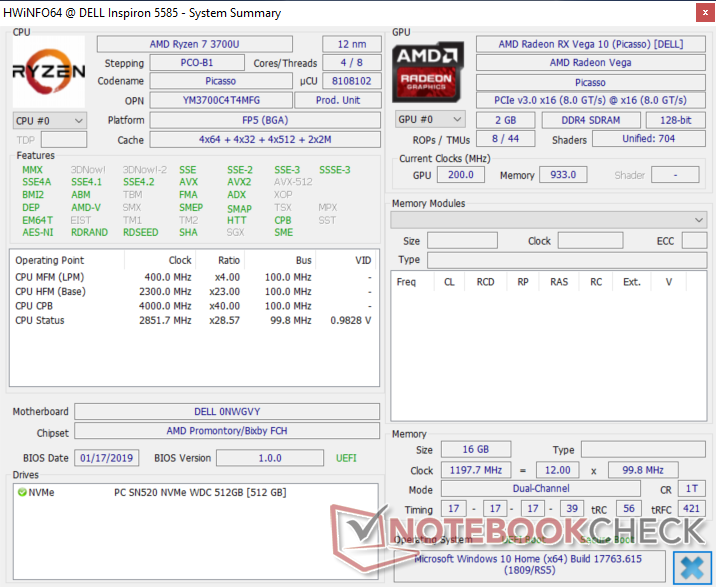Click the Ratio column header

[x=220, y=260]
